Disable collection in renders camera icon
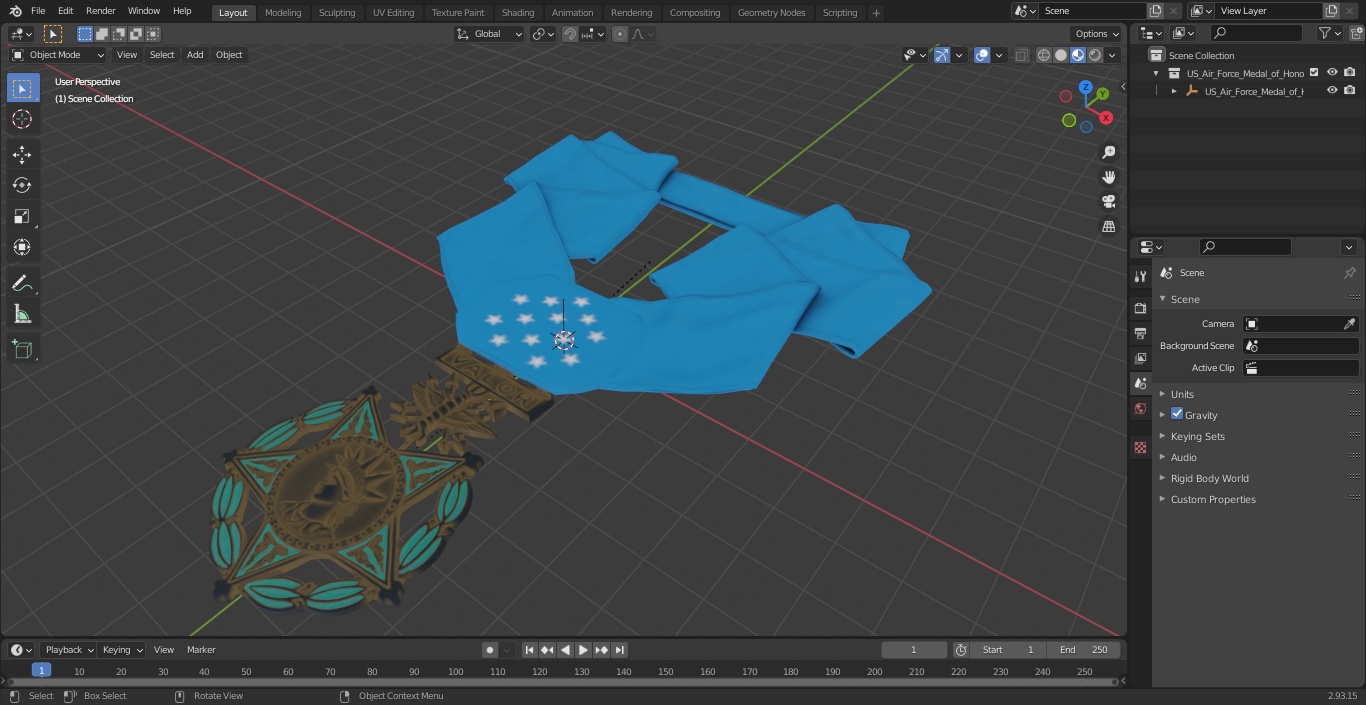1366x705 pixels. [1349, 72]
